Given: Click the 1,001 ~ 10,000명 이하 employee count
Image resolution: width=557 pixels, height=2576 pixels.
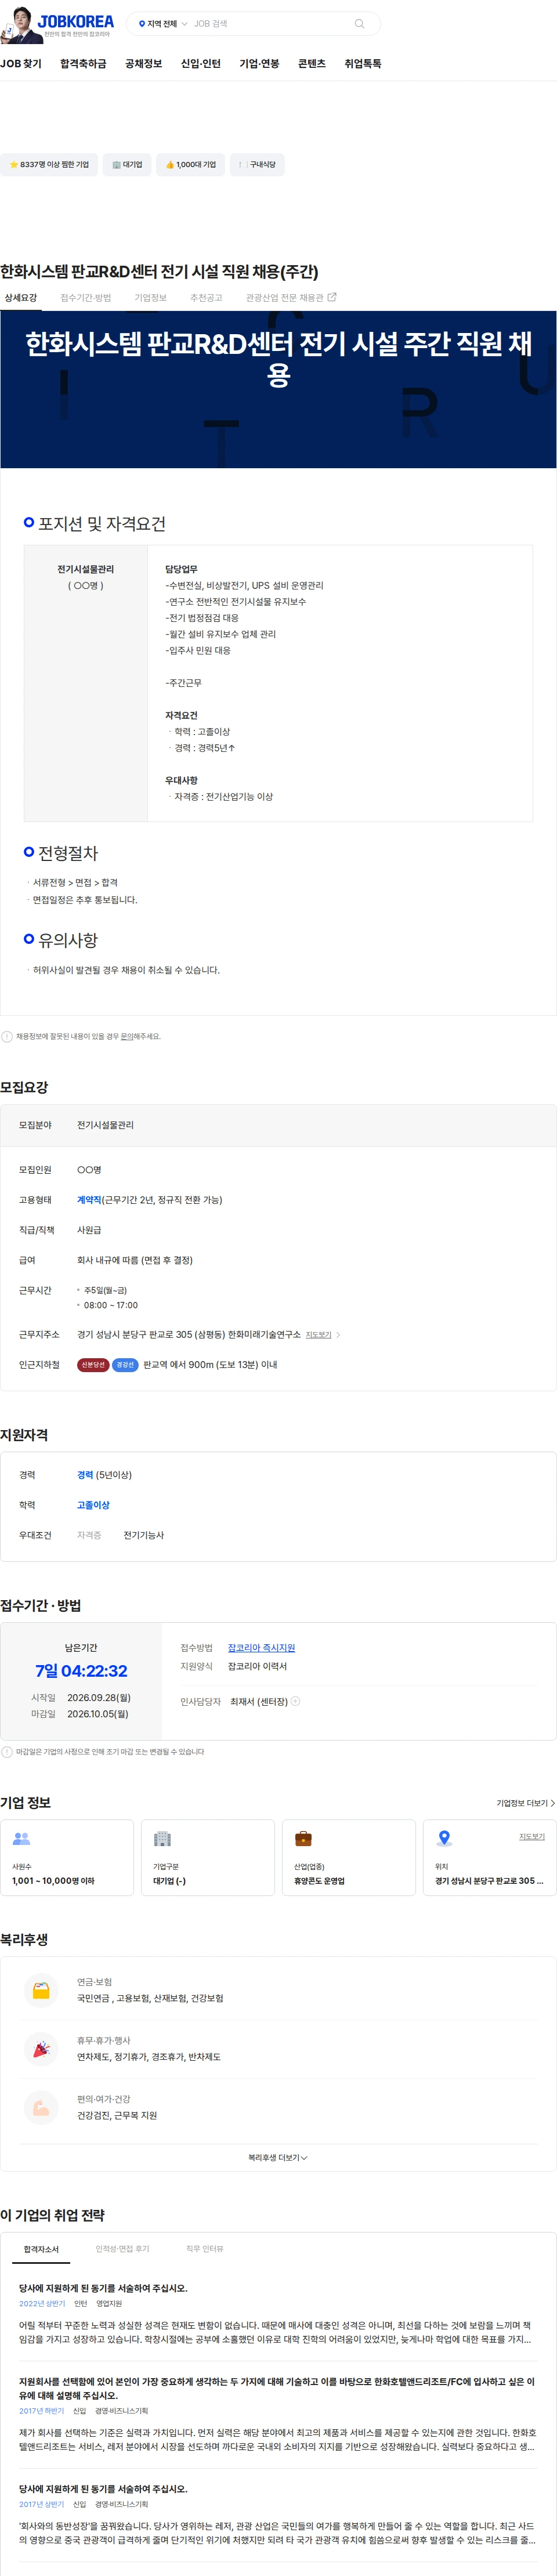Looking at the screenshot, I should pyautogui.click(x=53, y=1881).
